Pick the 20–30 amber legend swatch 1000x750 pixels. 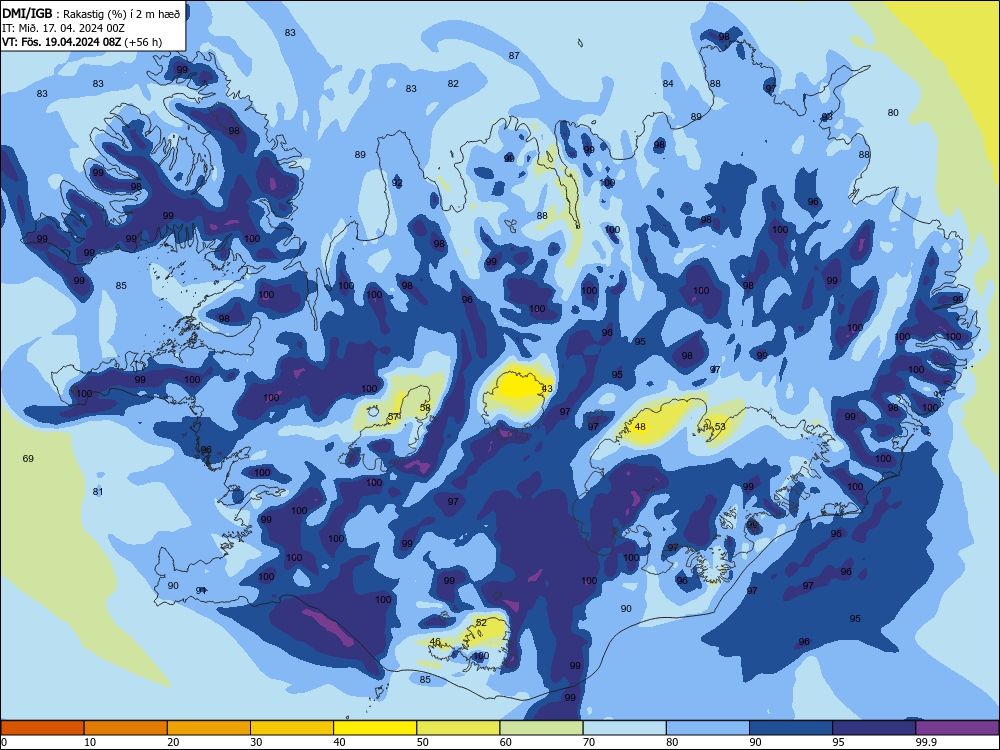[209, 728]
